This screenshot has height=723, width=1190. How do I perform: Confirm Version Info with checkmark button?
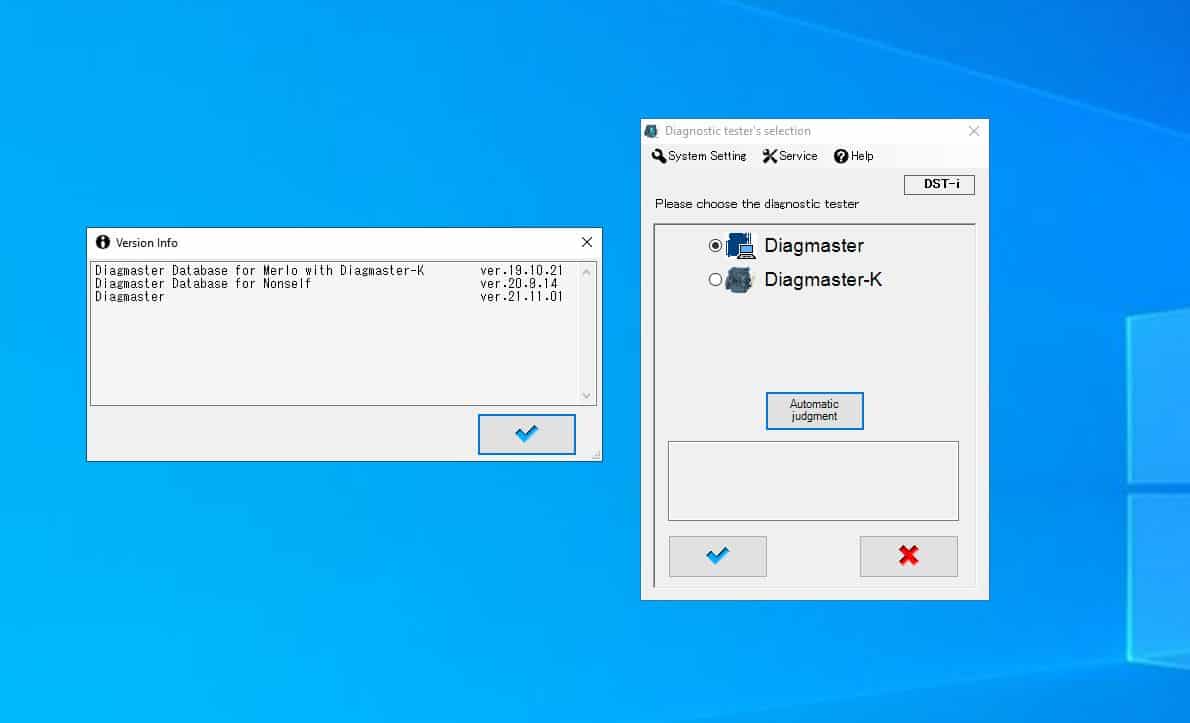click(527, 434)
